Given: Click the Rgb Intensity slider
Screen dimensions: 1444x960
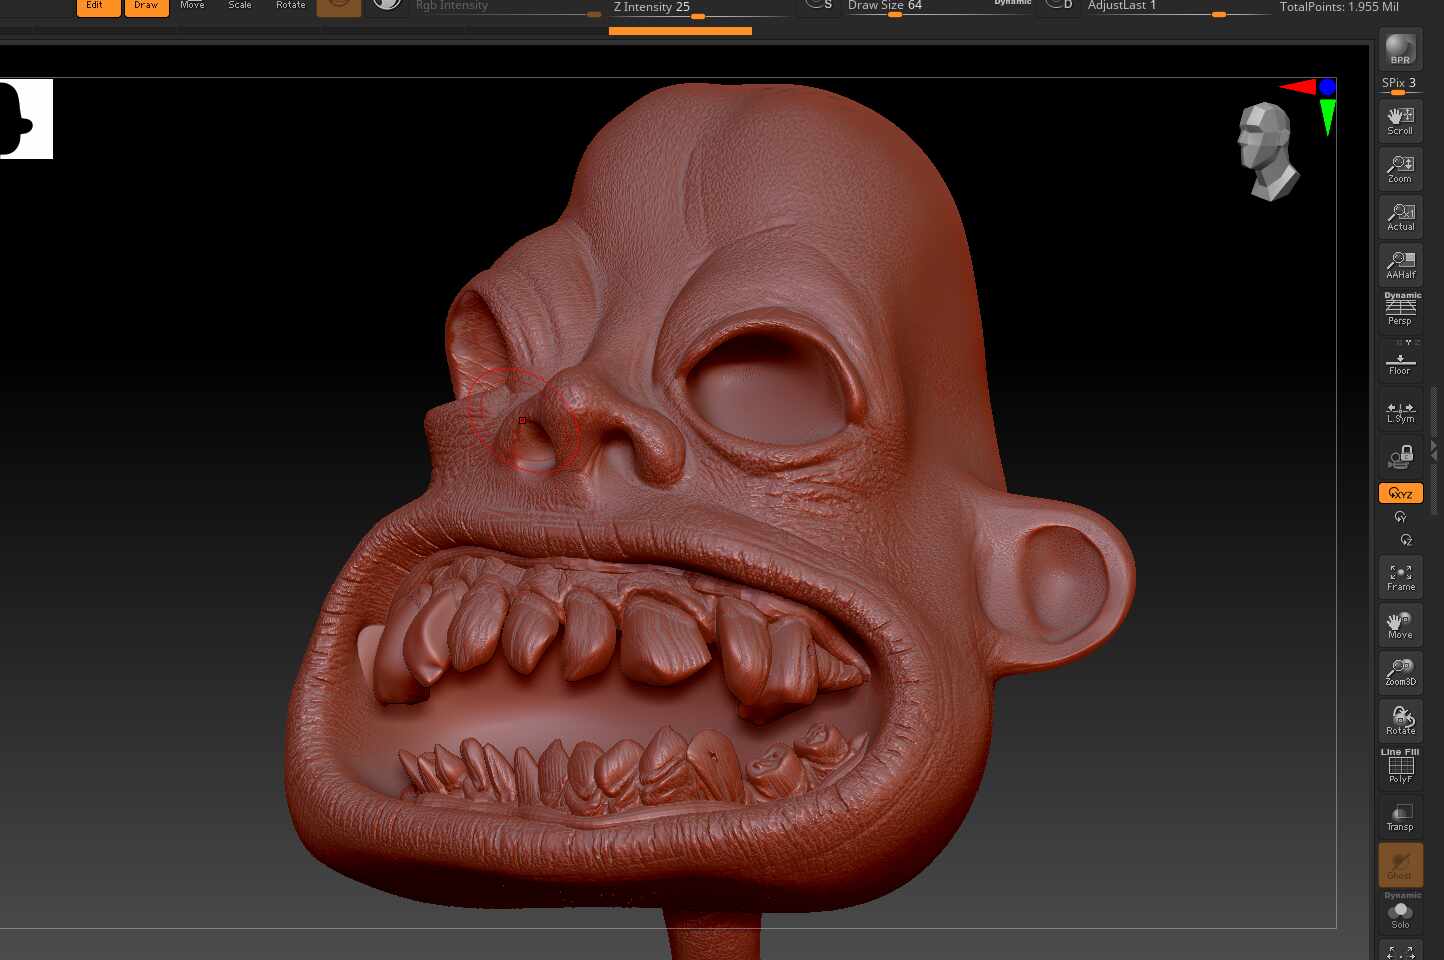Looking at the screenshot, I should click(507, 8).
